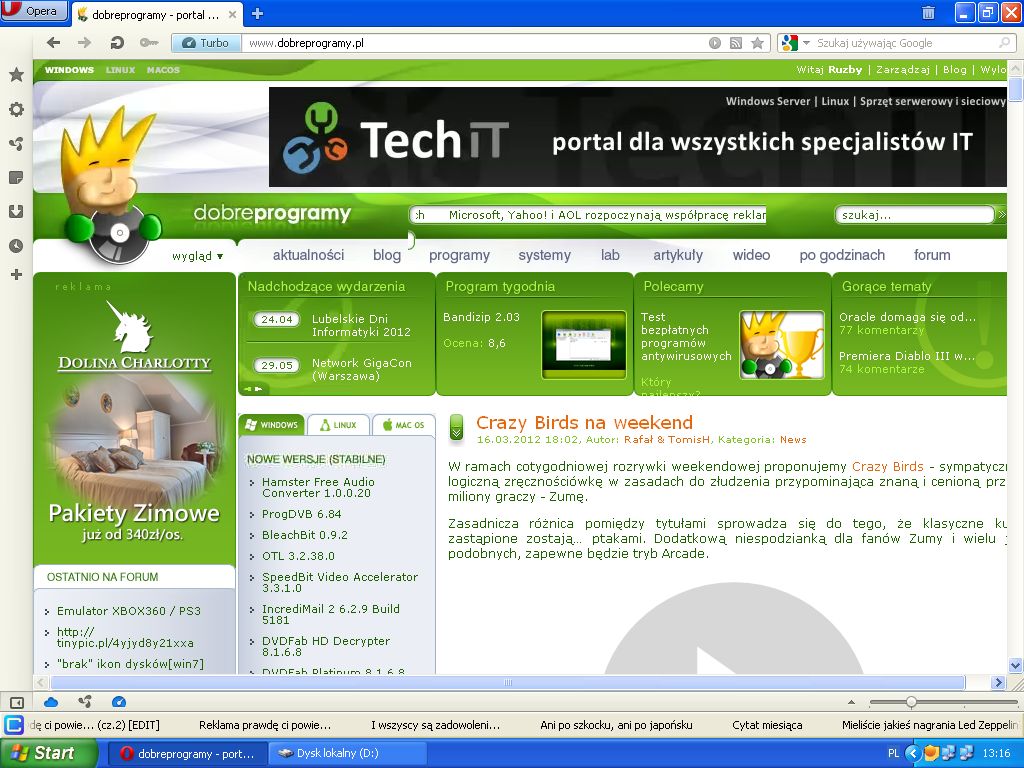
Task: Click the RSS feed icon in address bar
Action: 736,43
